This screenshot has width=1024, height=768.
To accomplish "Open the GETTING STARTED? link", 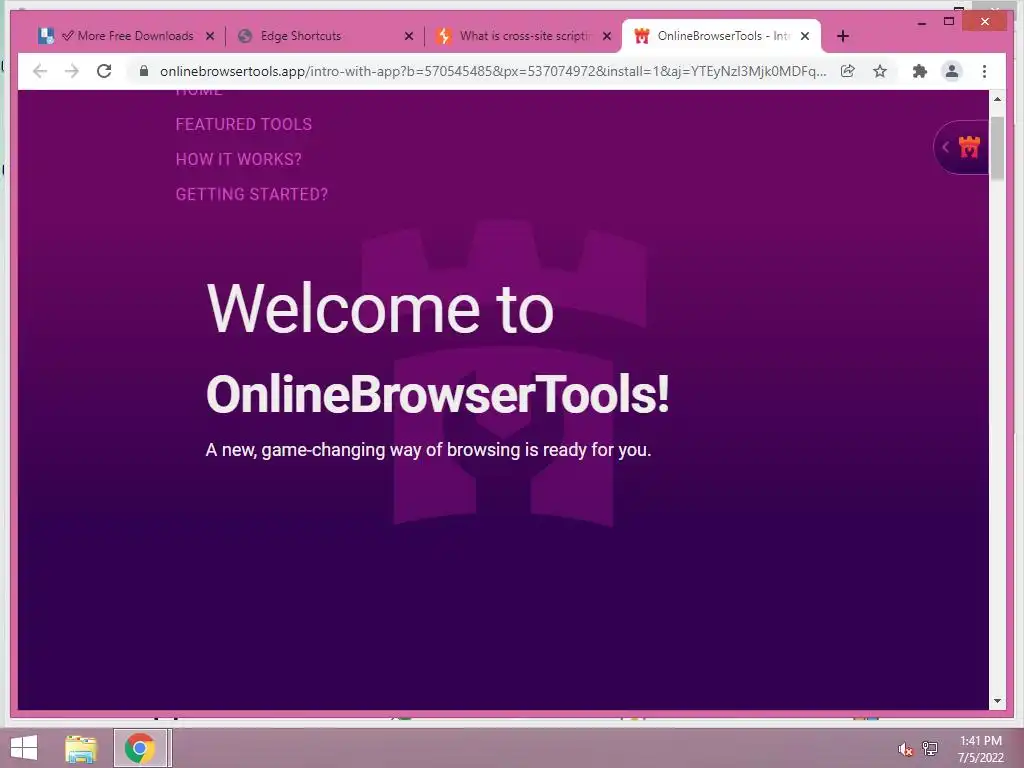I will 251,194.
